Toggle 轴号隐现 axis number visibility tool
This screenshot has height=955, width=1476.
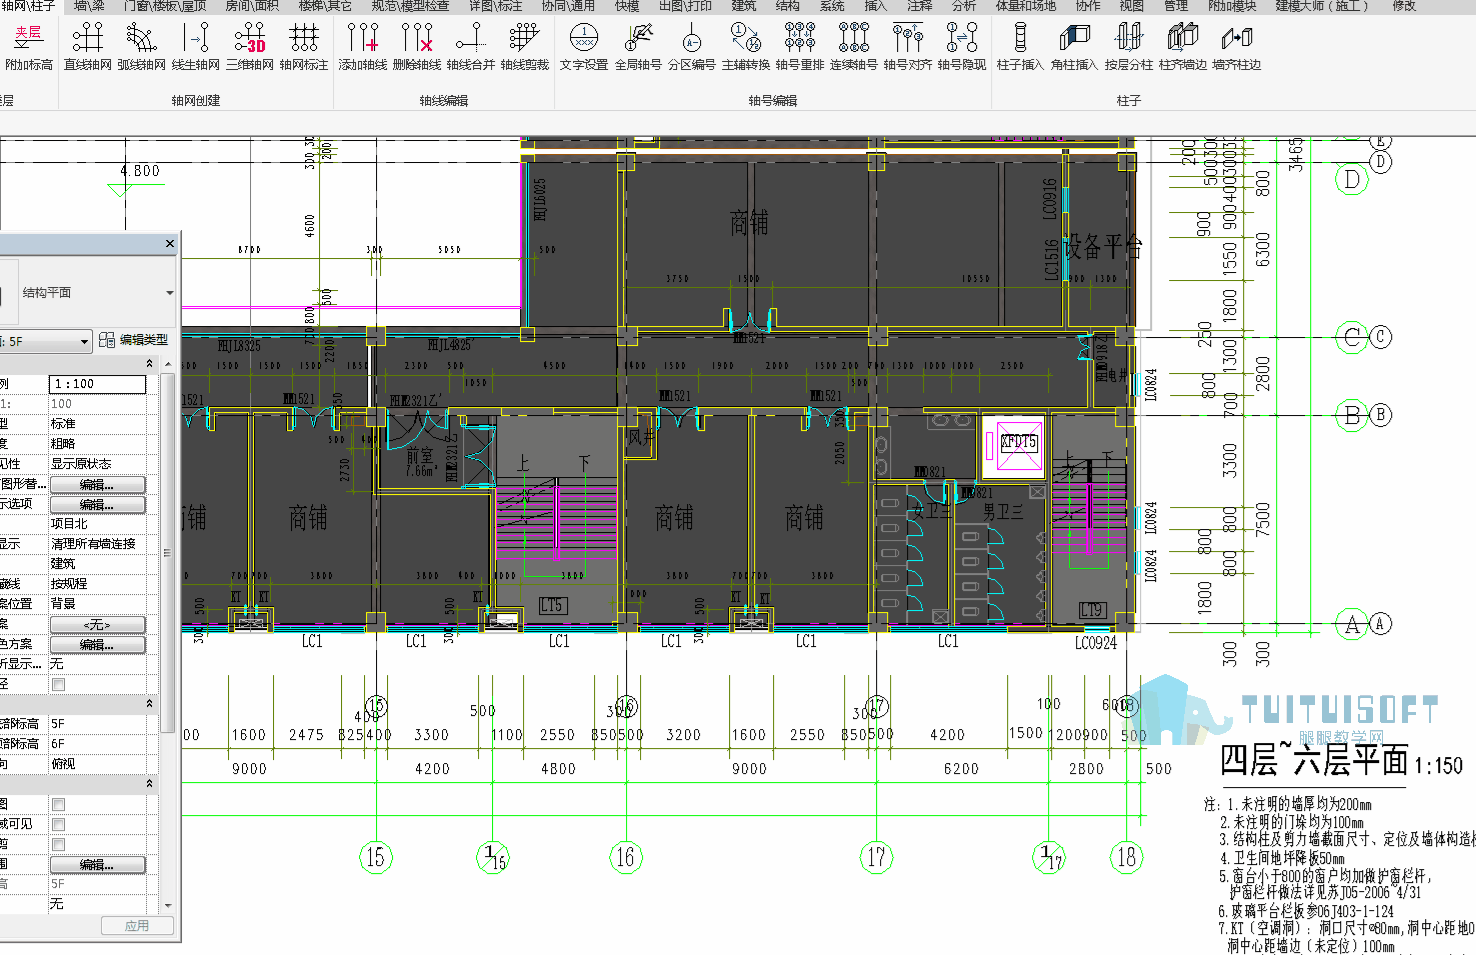click(x=961, y=46)
